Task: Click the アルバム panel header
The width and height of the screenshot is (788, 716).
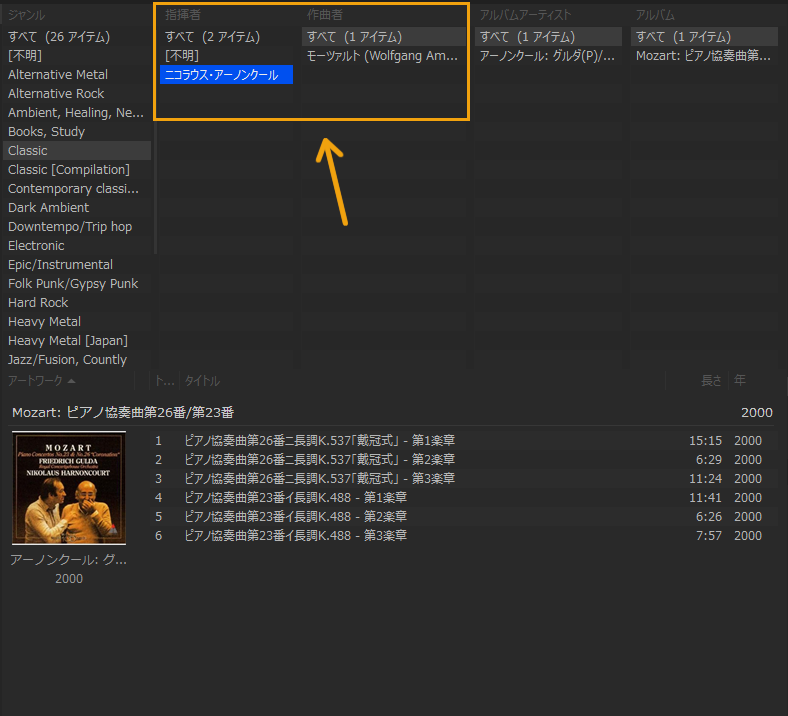Action: pyautogui.click(x=655, y=15)
